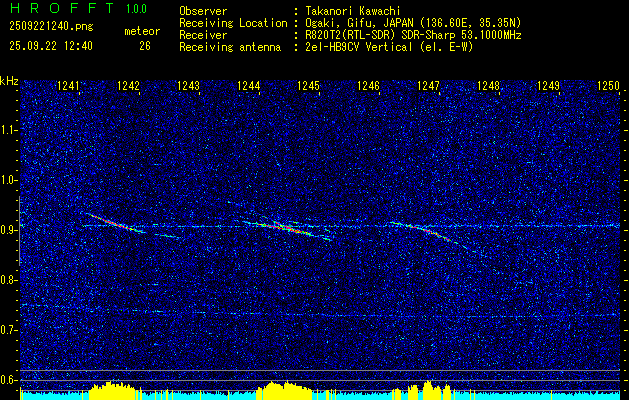Click the 0.9 kHz axis label

point(9,230)
